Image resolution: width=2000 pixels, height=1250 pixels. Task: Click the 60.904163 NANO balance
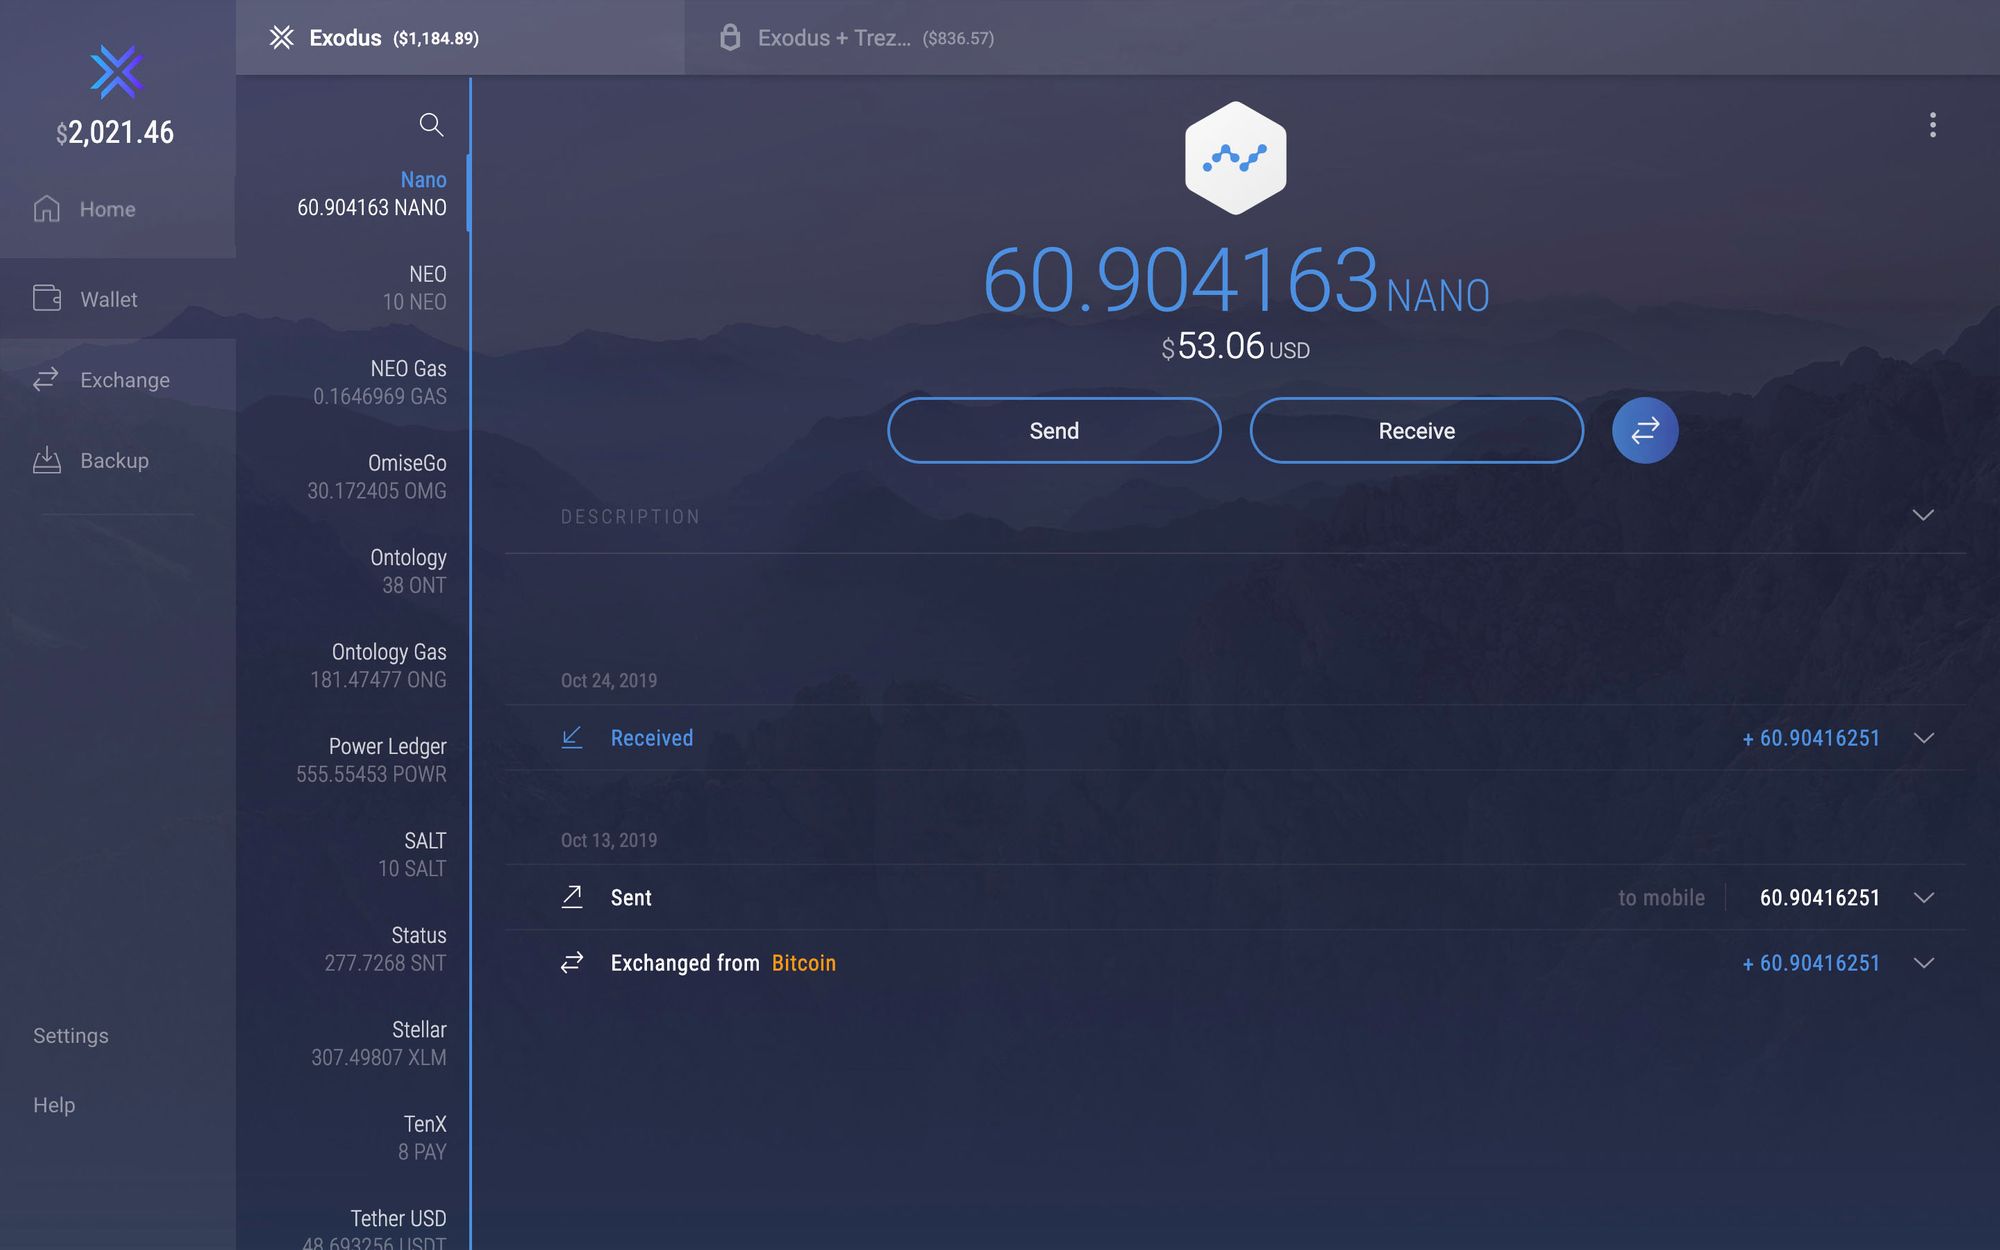[1236, 280]
